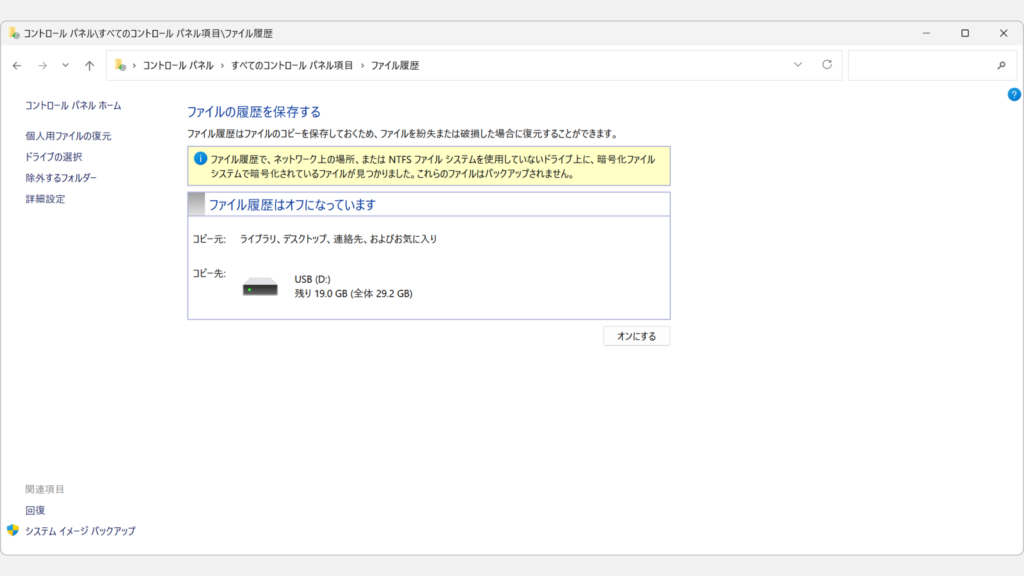Image resolution: width=1024 pixels, height=576 pixels.
Task: Expand the chevron after コントロール パネル breadcrumb
Action: click(223, 65)
